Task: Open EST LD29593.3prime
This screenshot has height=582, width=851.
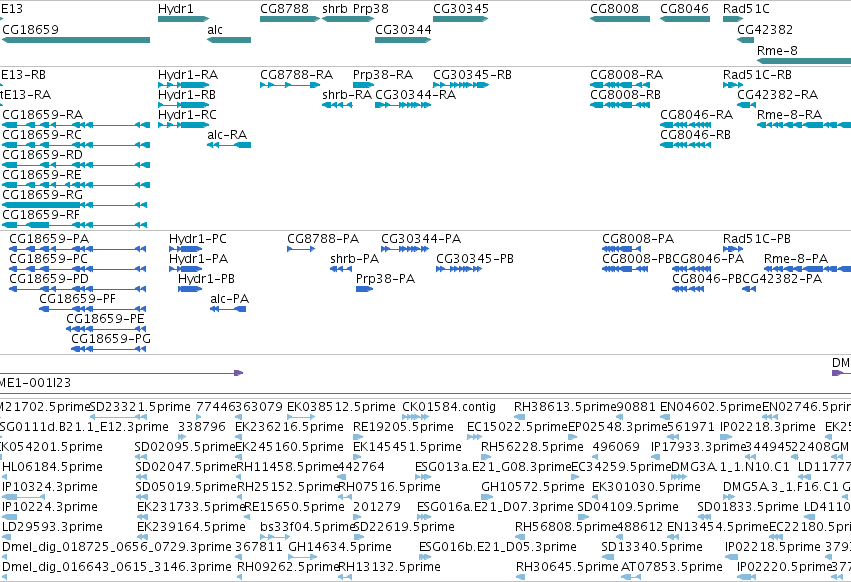Action: click(52, 527)
